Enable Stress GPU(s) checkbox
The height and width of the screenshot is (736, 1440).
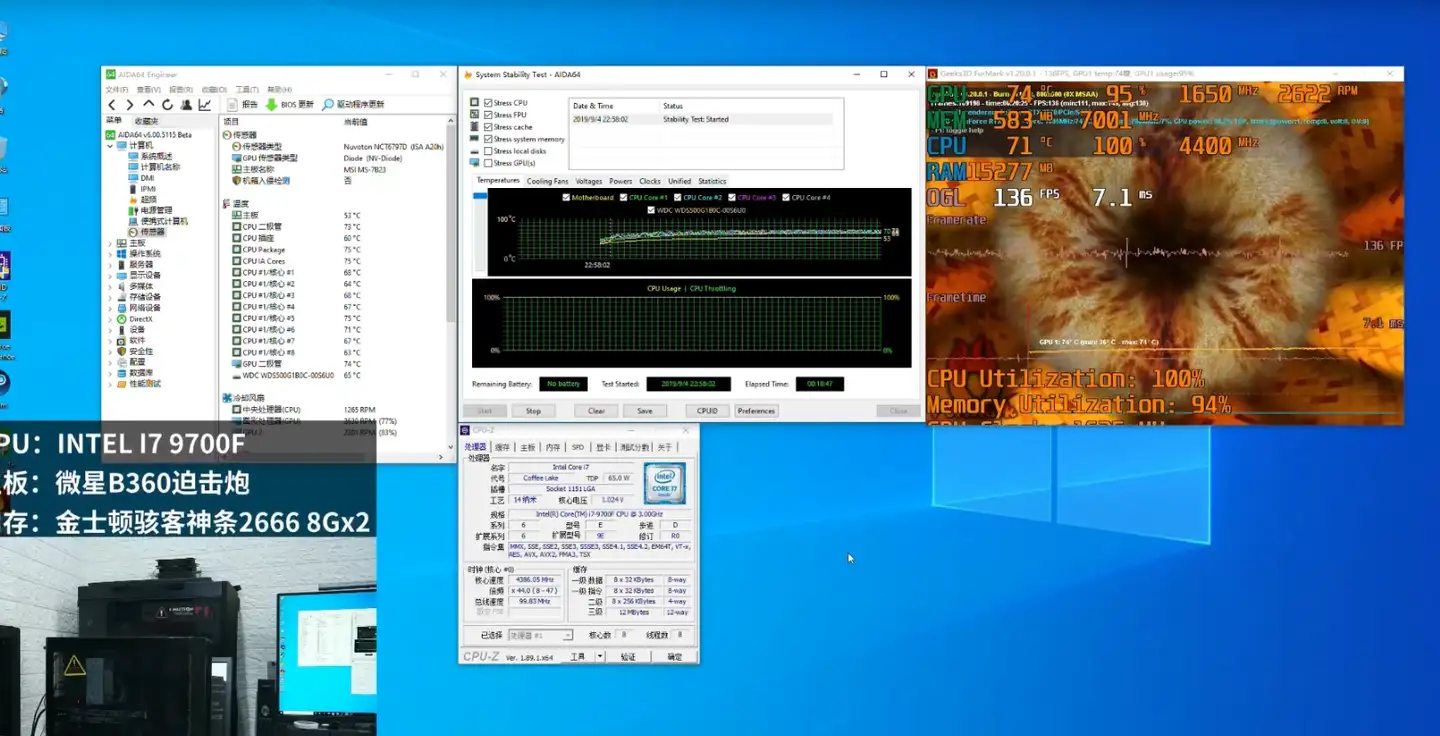pos(488,163)
